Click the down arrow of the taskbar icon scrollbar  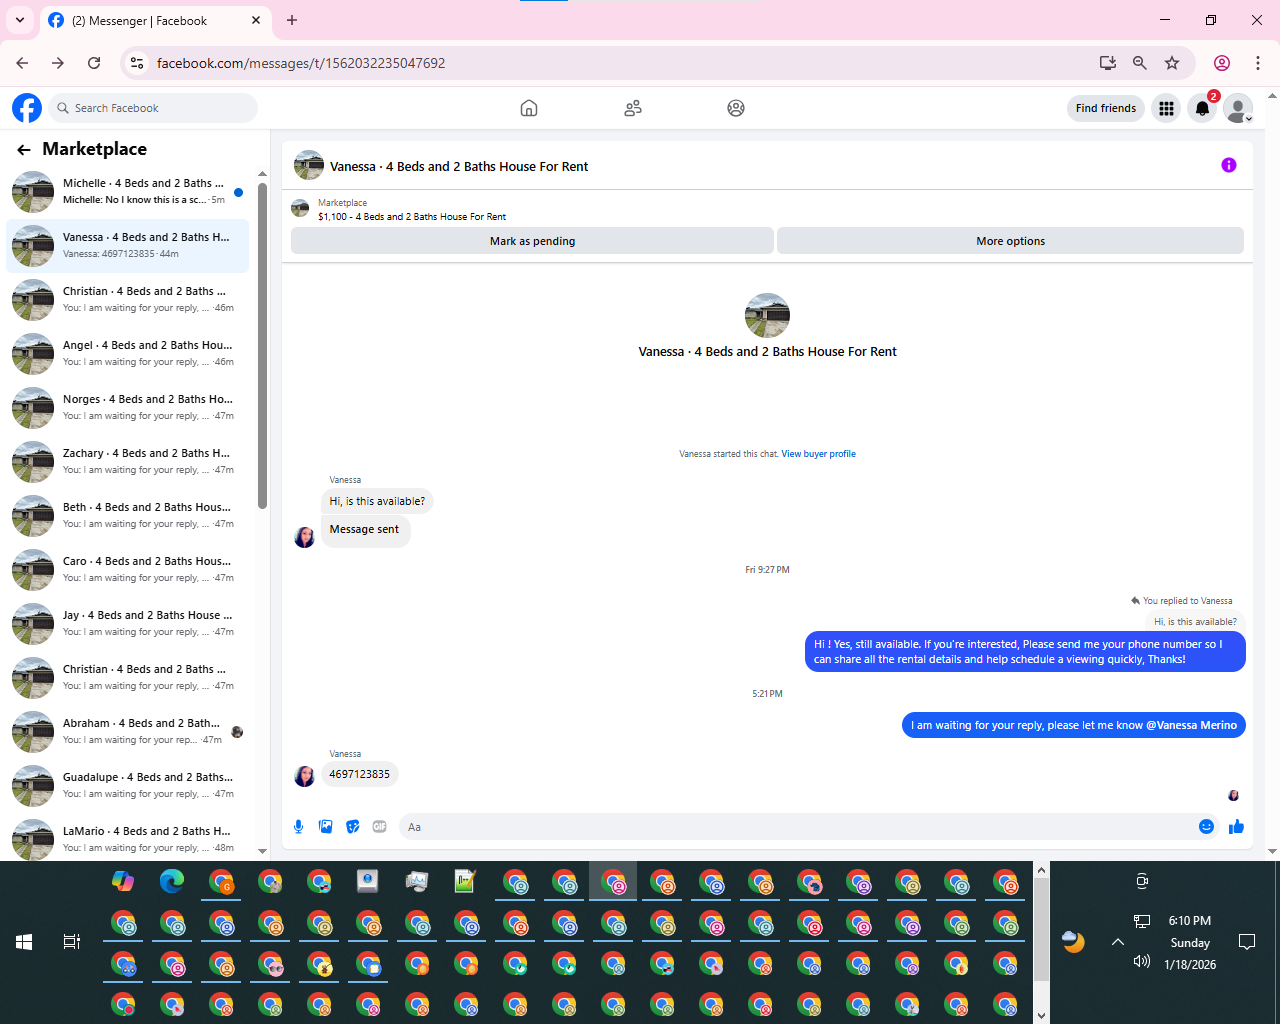pos(1041,1015)
